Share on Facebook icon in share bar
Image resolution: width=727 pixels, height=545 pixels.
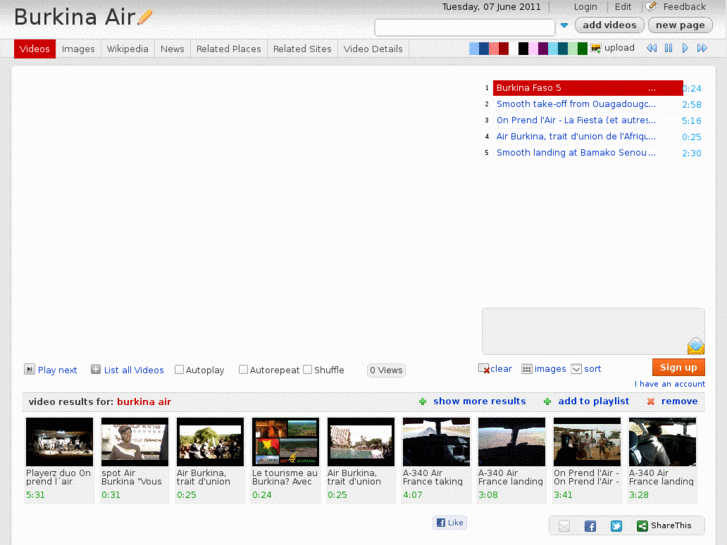tap(590, 526)
